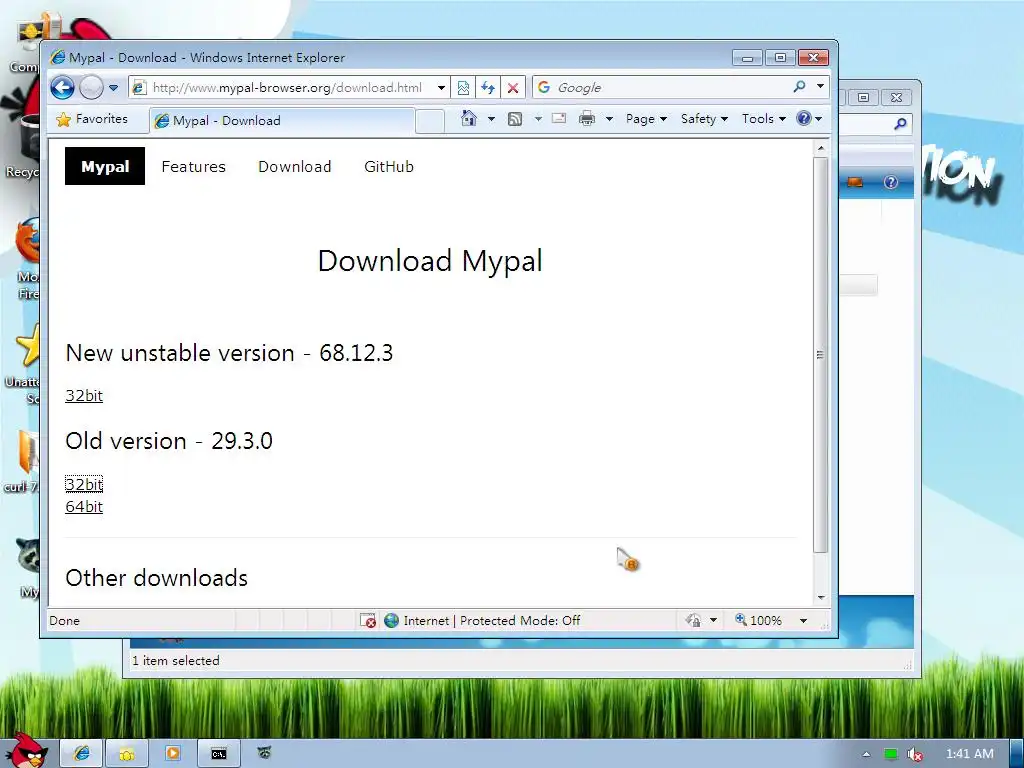The height and width of the screenshot is (768, 1024).
Task: Stop loading with the red X icon
Action: pyautogui.click(x=513, y=87)
